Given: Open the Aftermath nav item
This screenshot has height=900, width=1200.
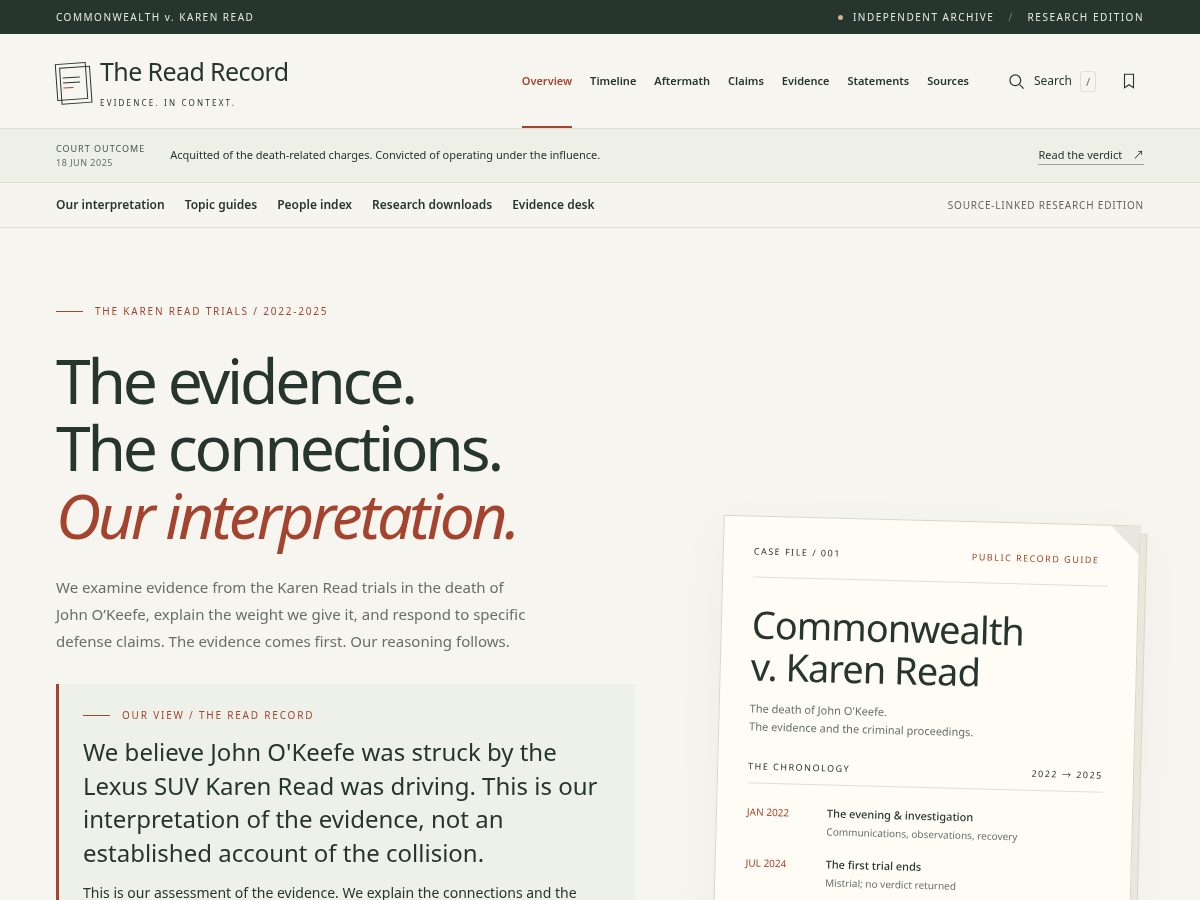Looking at the screenshot, I should click(x=682, y=81).
